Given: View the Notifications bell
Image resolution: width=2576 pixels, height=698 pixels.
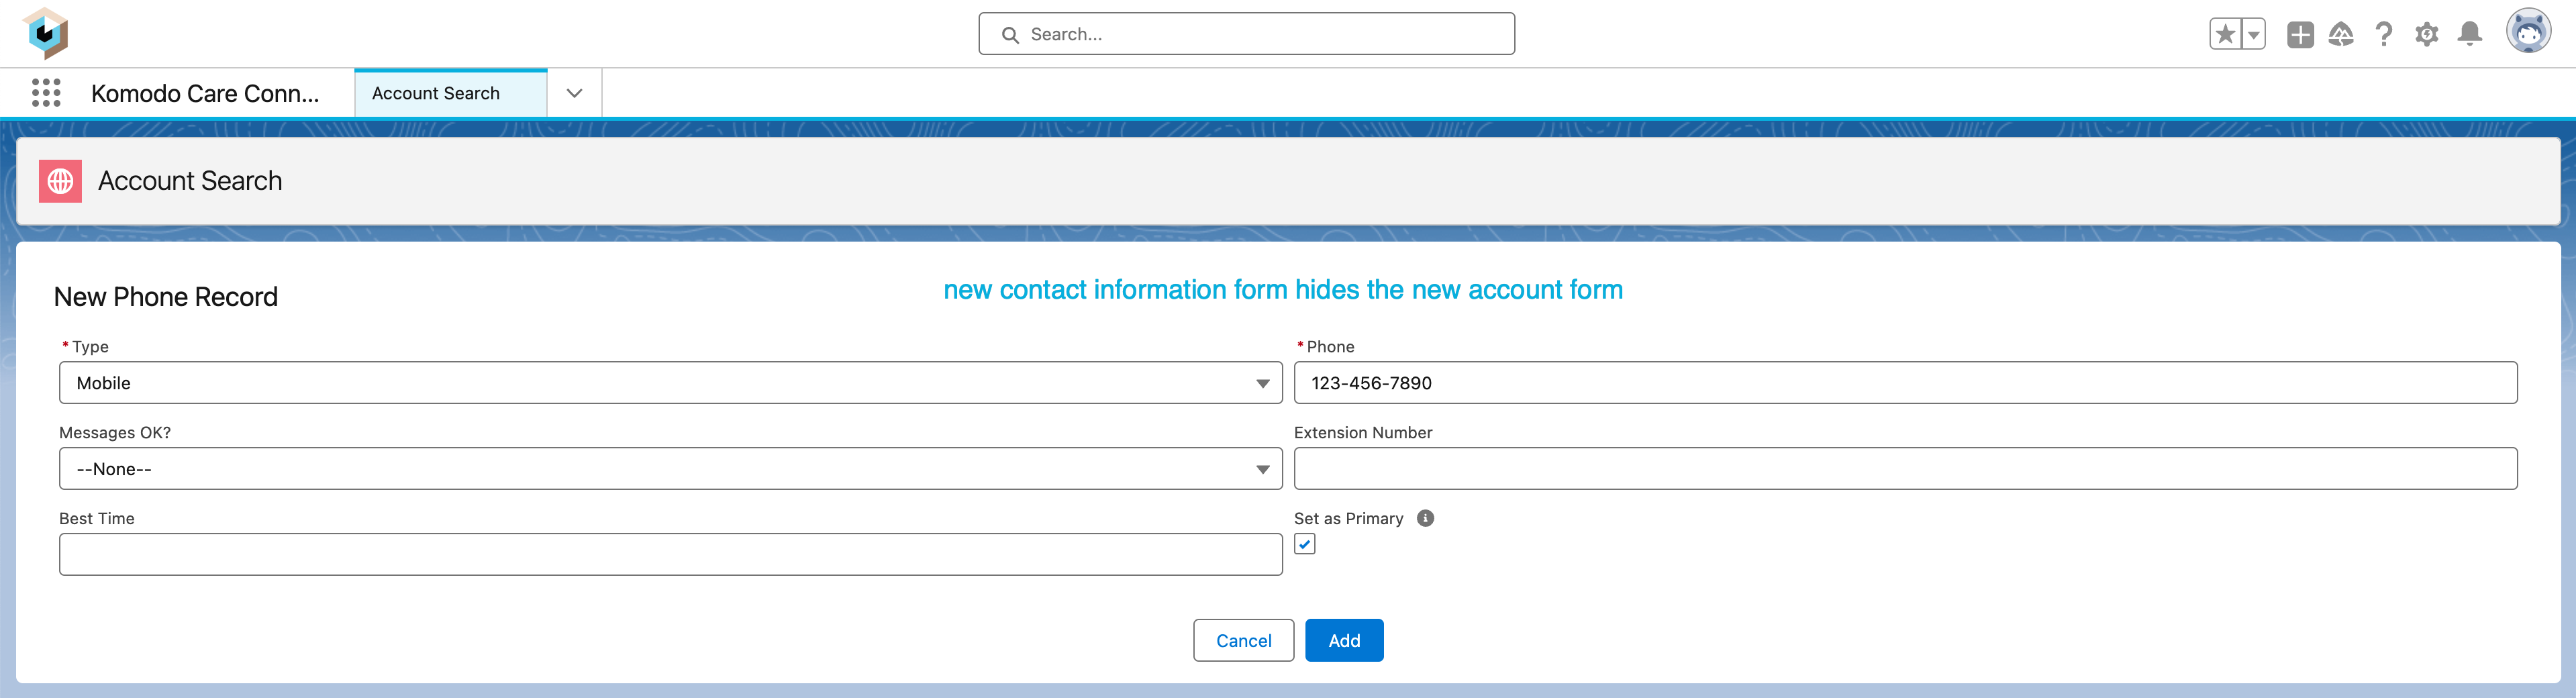Looking at the screenshot, I should (x=2470, y=34).
